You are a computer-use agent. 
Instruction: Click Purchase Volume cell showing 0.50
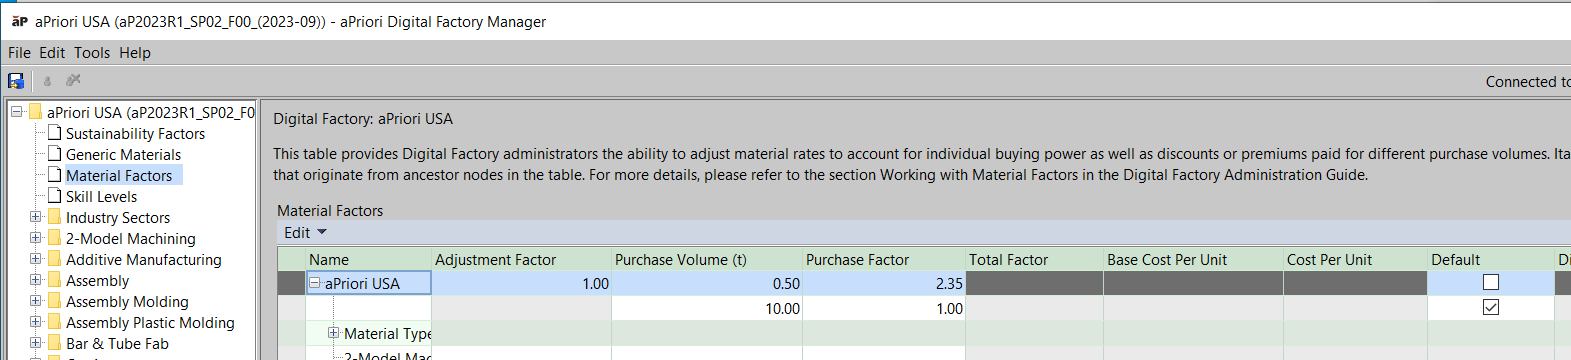point(706,283)
